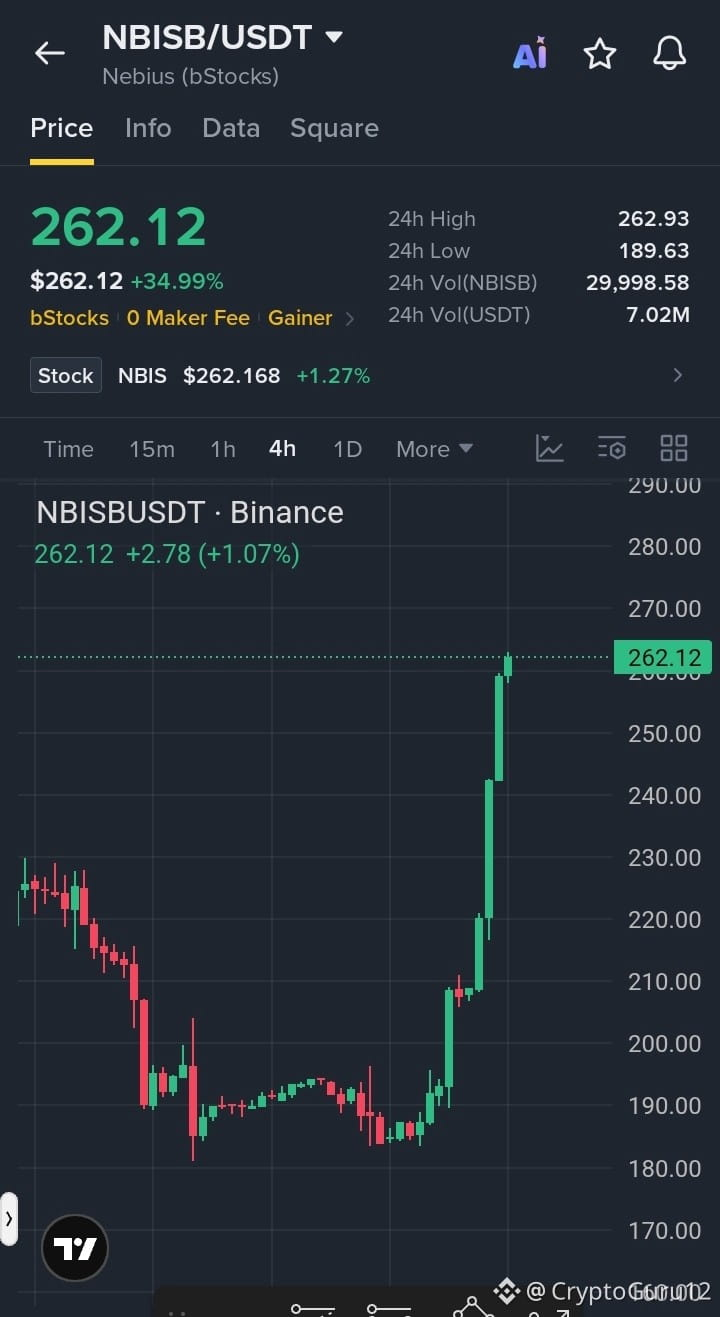
Task: Open the chevron next to Gainer tag
Action: (x=349, y=319)
